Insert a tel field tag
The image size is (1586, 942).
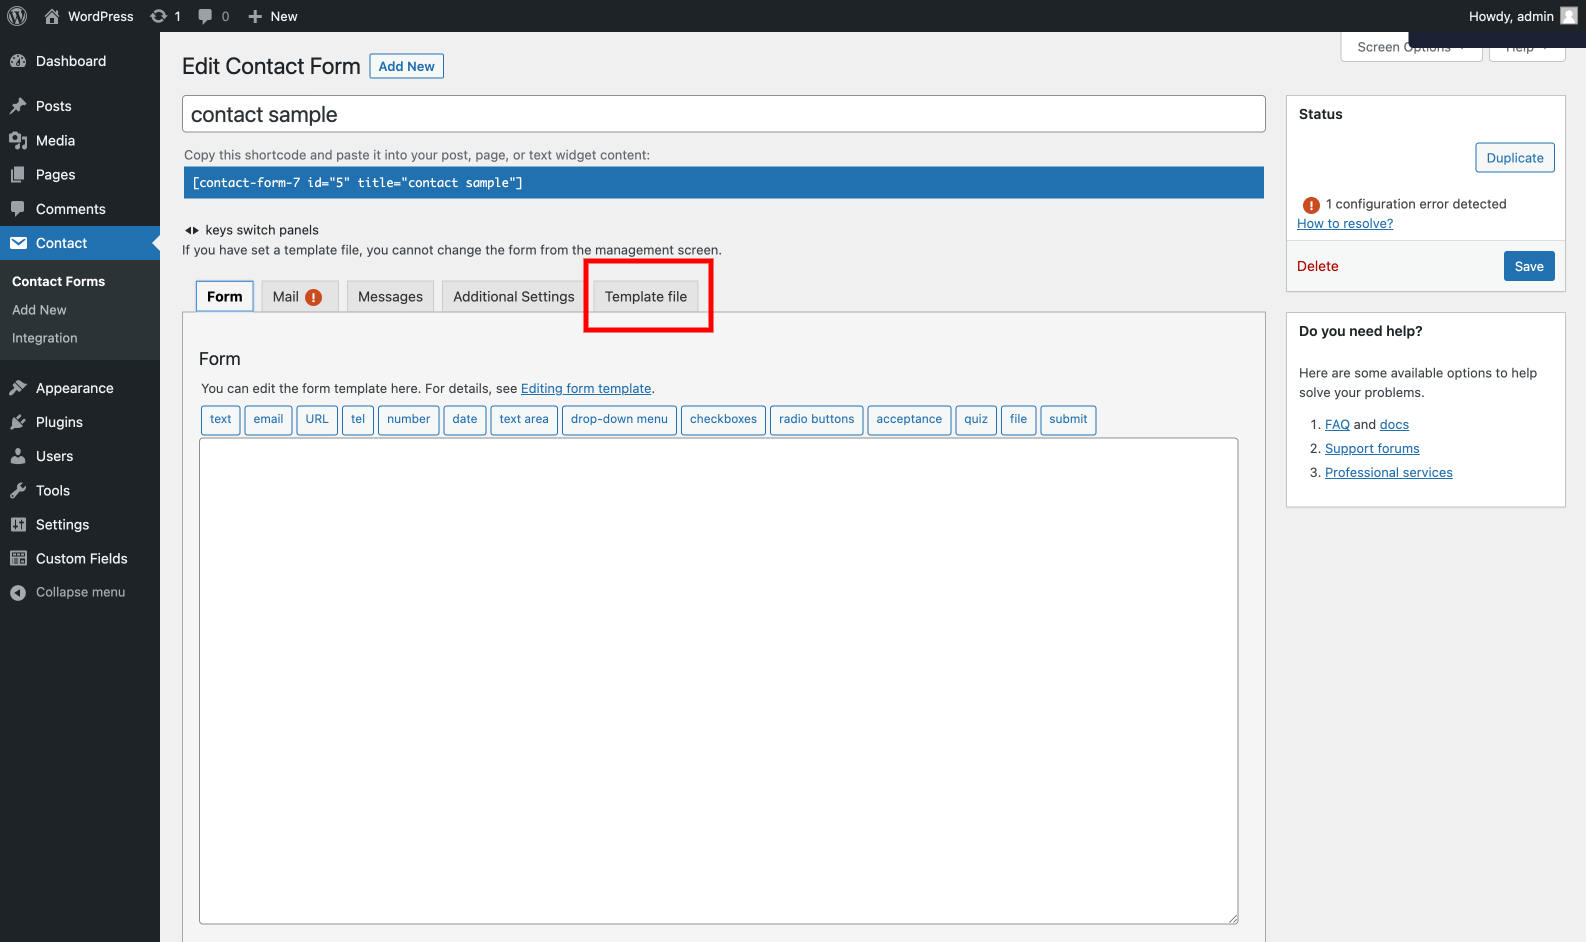pyautogui.click(x=358, y=420)
